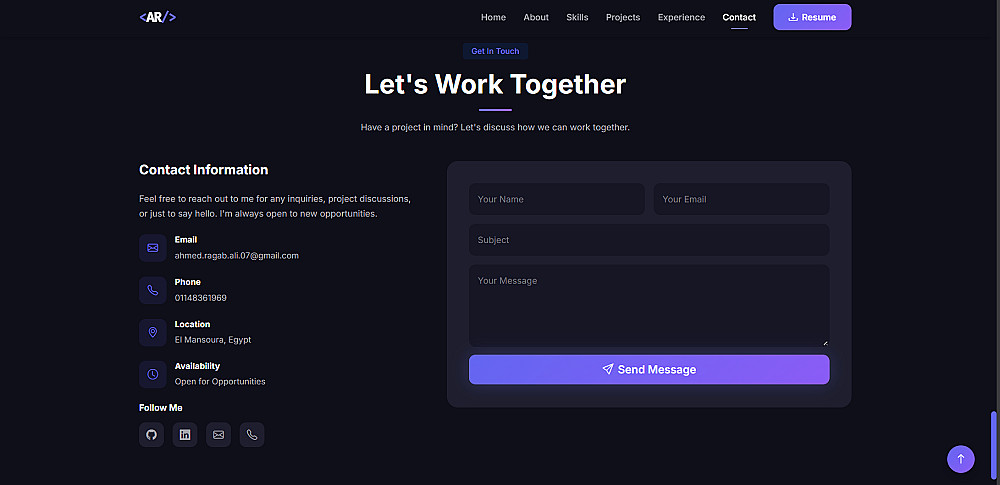Focus the Your Name input field
The height and width of the screenshot is (485, 1000).
pos(557,199)
